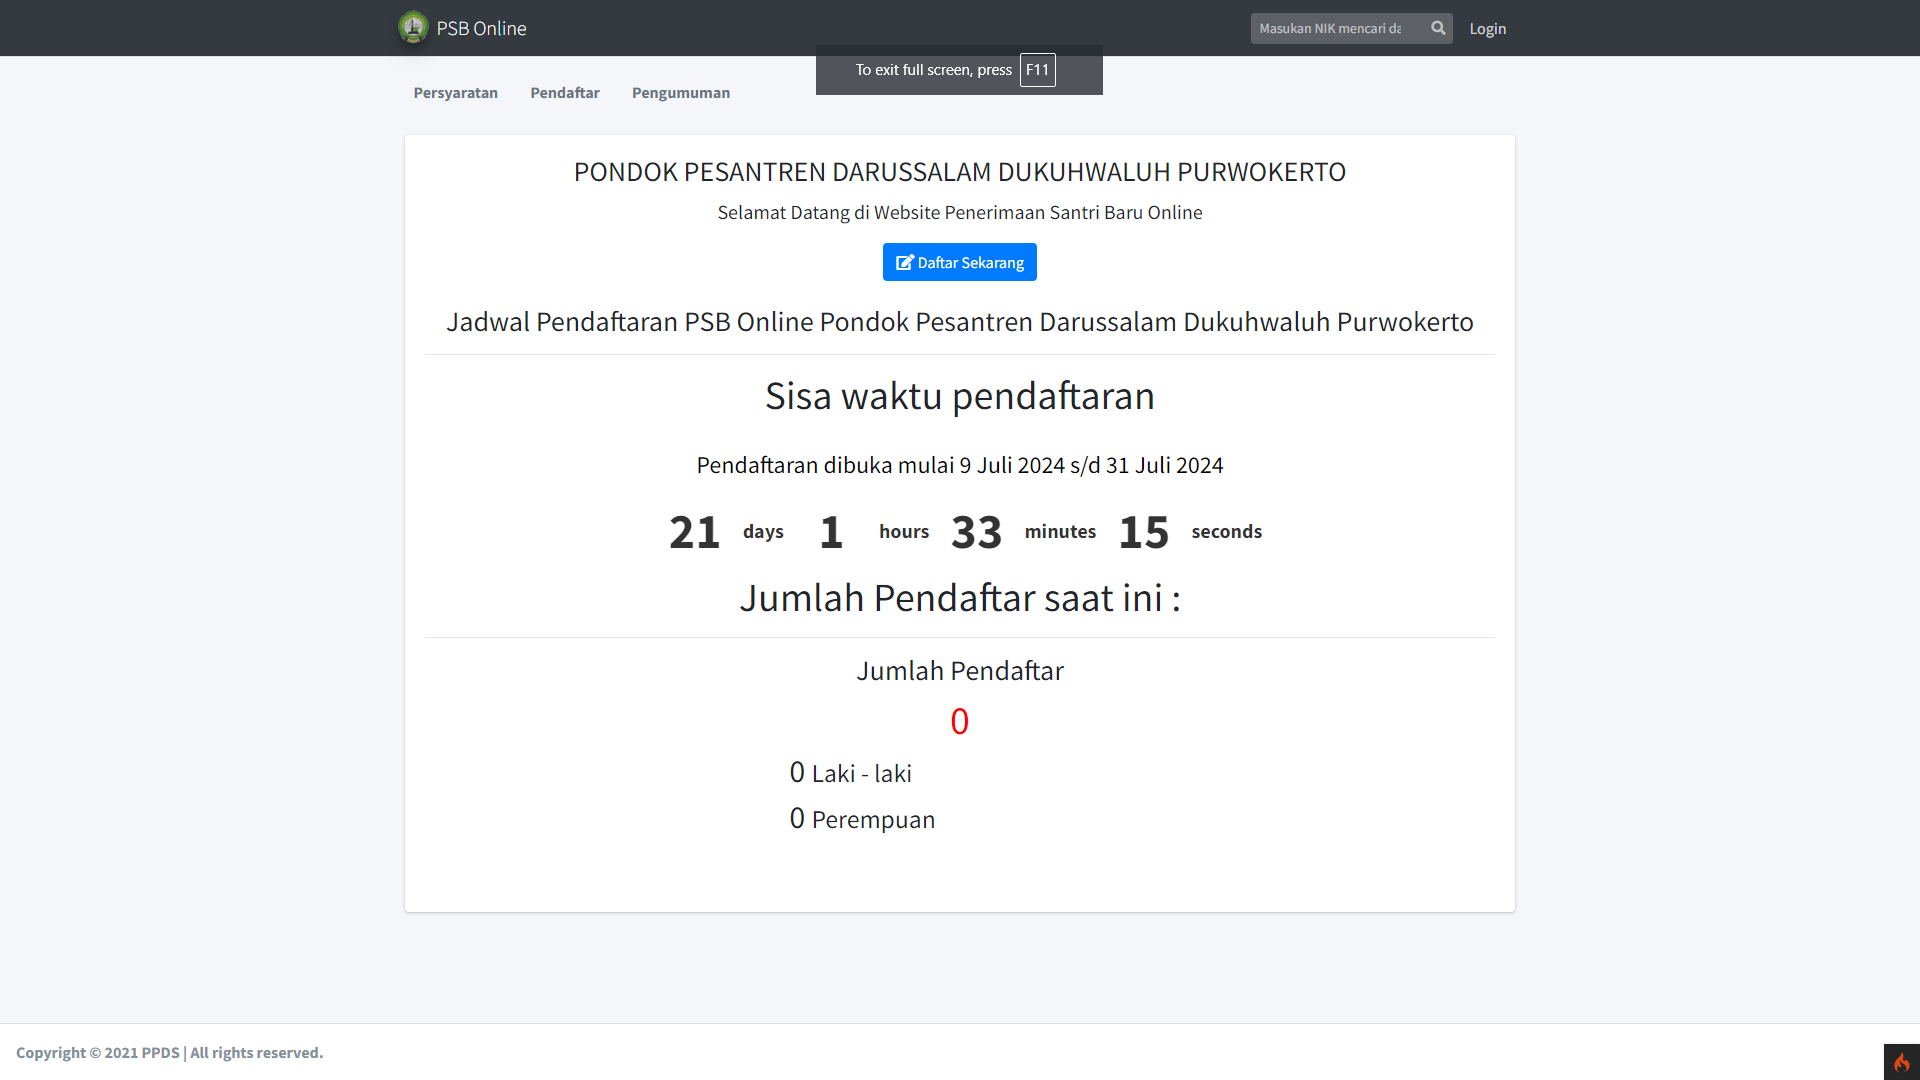Click the Laki - laki count row
1920x1080 pixels.
pos(850,772)
